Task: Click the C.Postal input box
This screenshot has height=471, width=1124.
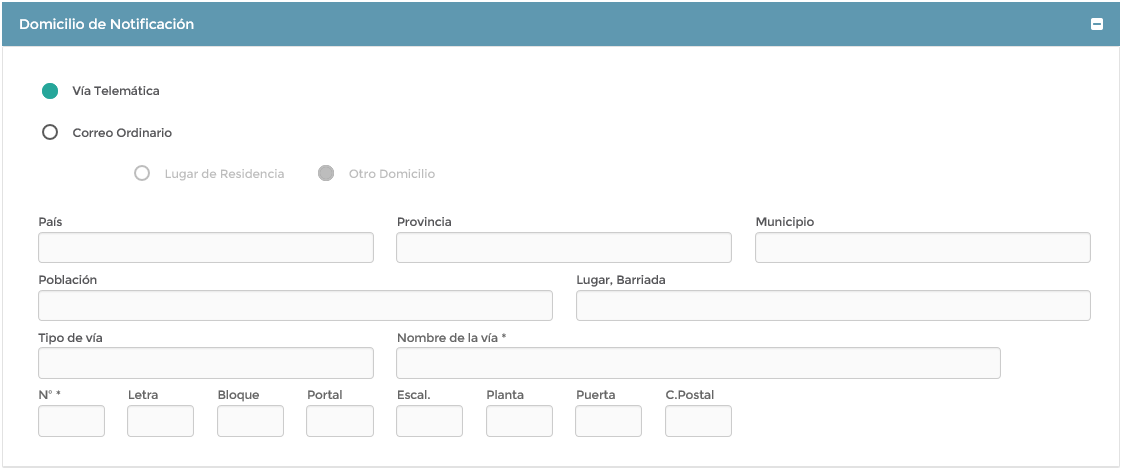Action: point(698,421)
